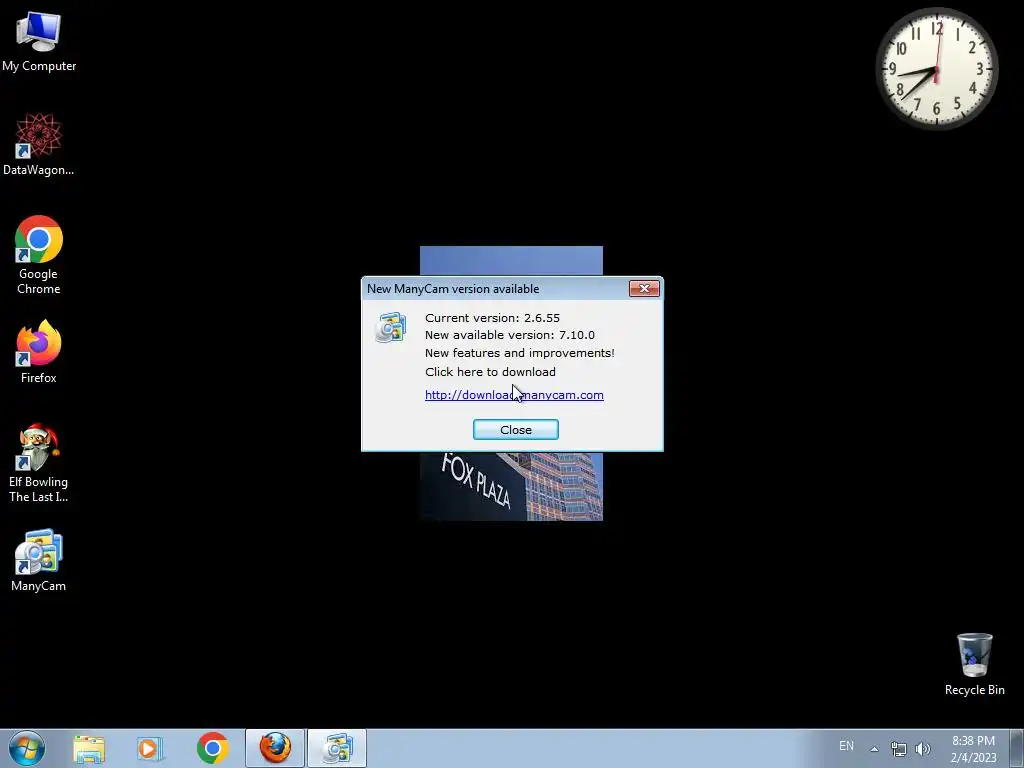Select the Firefox desktop shortcut
1024x768 pixels.
(x=39, y=352)
